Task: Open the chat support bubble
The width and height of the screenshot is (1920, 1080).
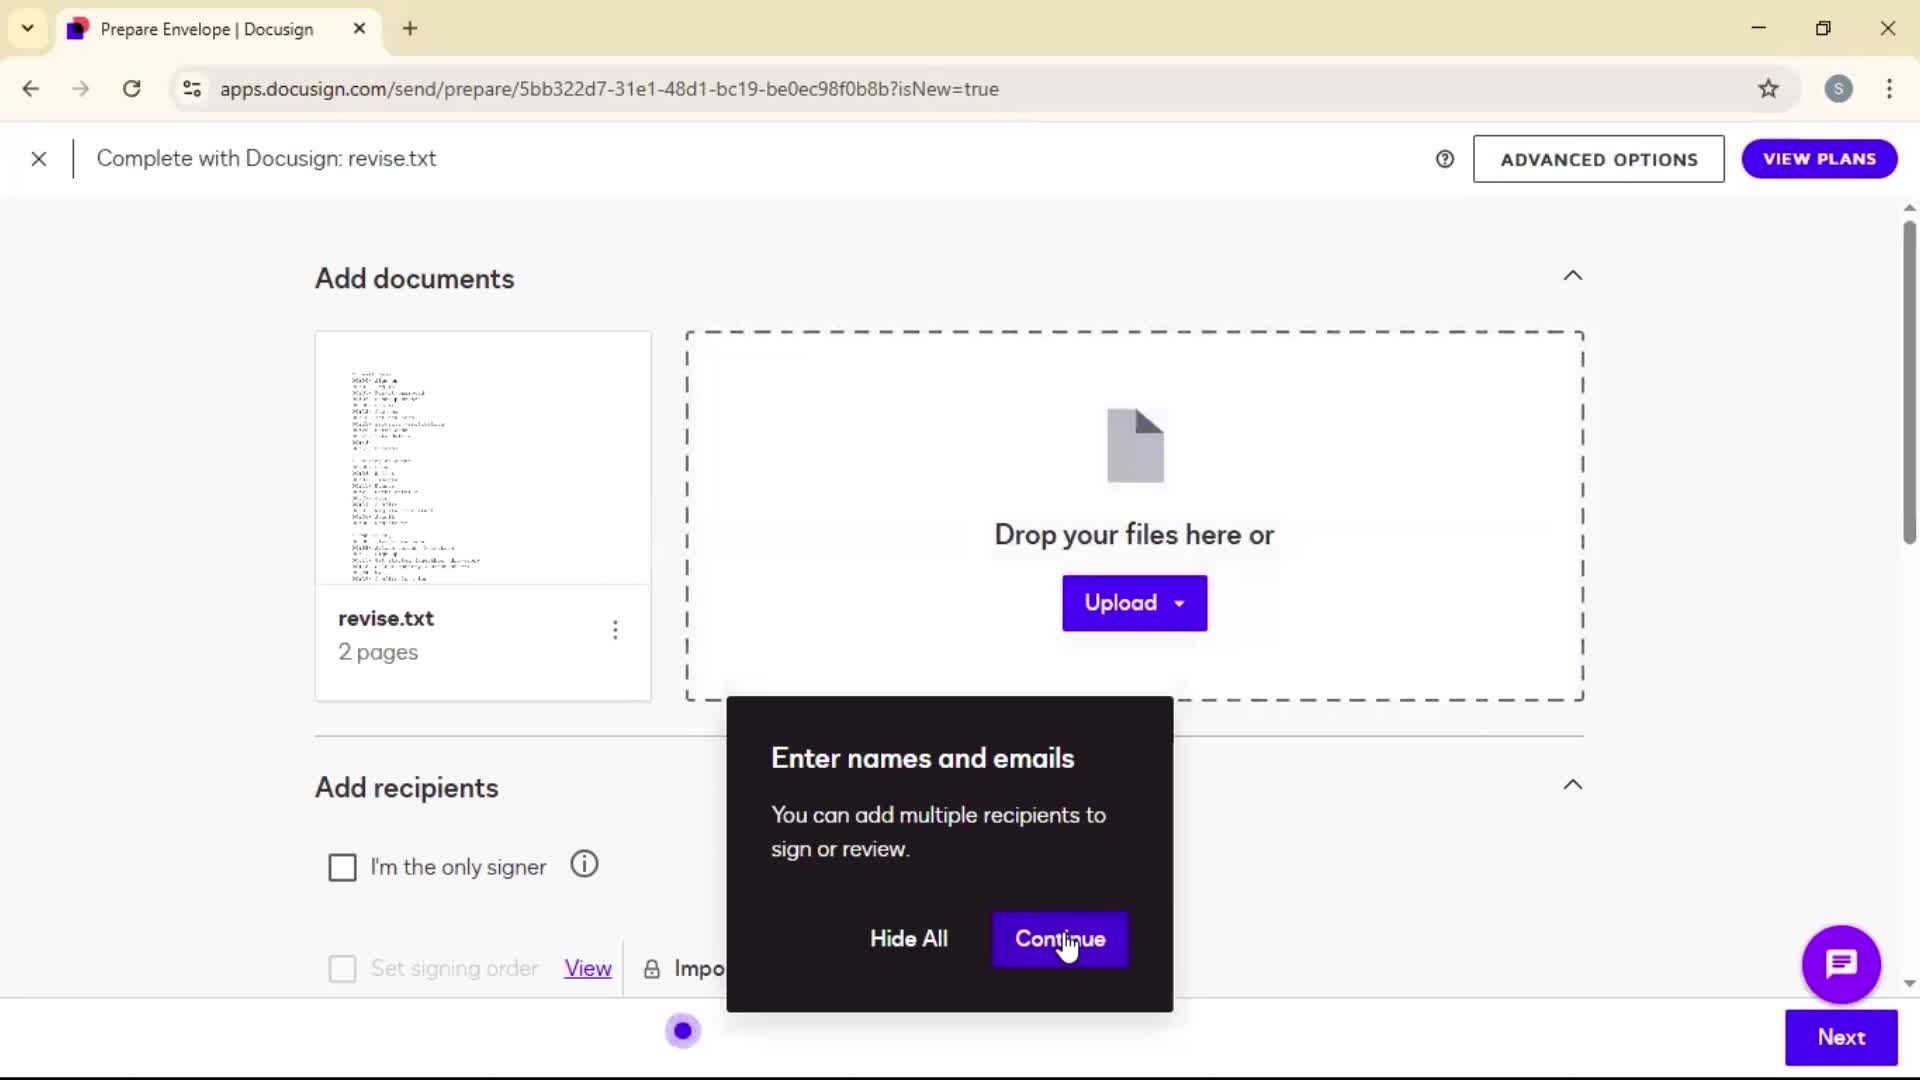Action: coord(1841,964)
